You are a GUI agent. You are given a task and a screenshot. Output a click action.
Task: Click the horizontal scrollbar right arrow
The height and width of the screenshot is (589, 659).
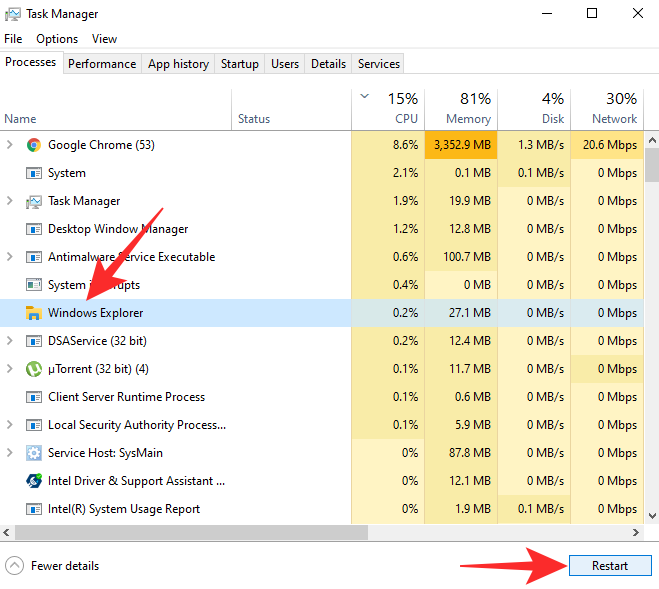click(x=634, y=534)
